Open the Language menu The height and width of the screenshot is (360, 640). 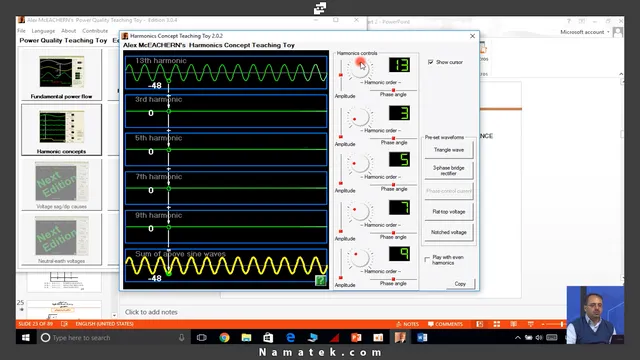[x=43, y=31]
